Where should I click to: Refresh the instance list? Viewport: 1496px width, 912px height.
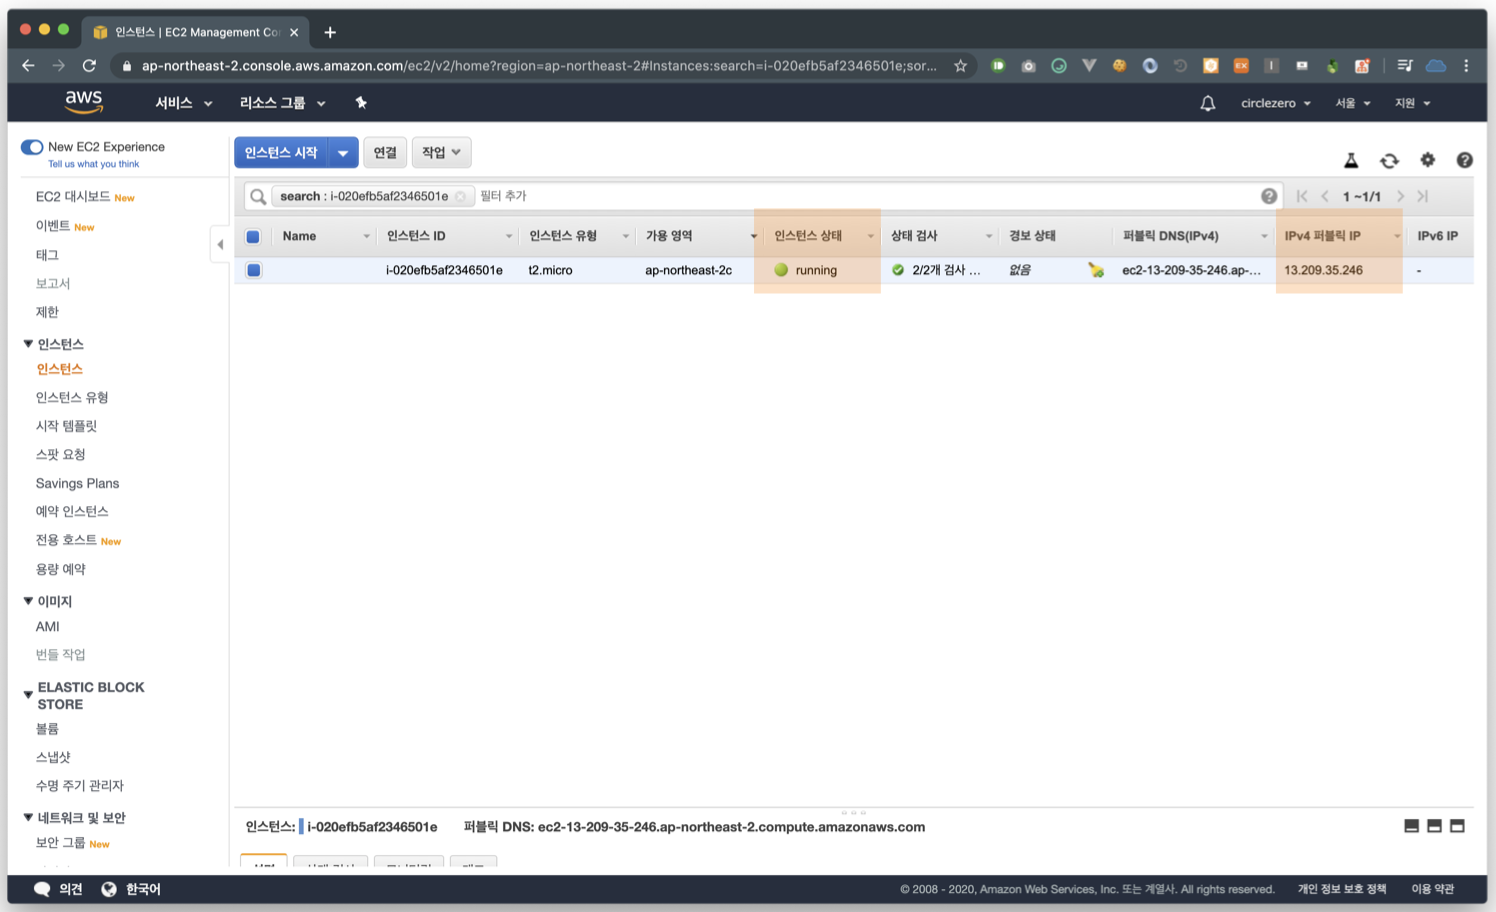(x=1389, y=160)
